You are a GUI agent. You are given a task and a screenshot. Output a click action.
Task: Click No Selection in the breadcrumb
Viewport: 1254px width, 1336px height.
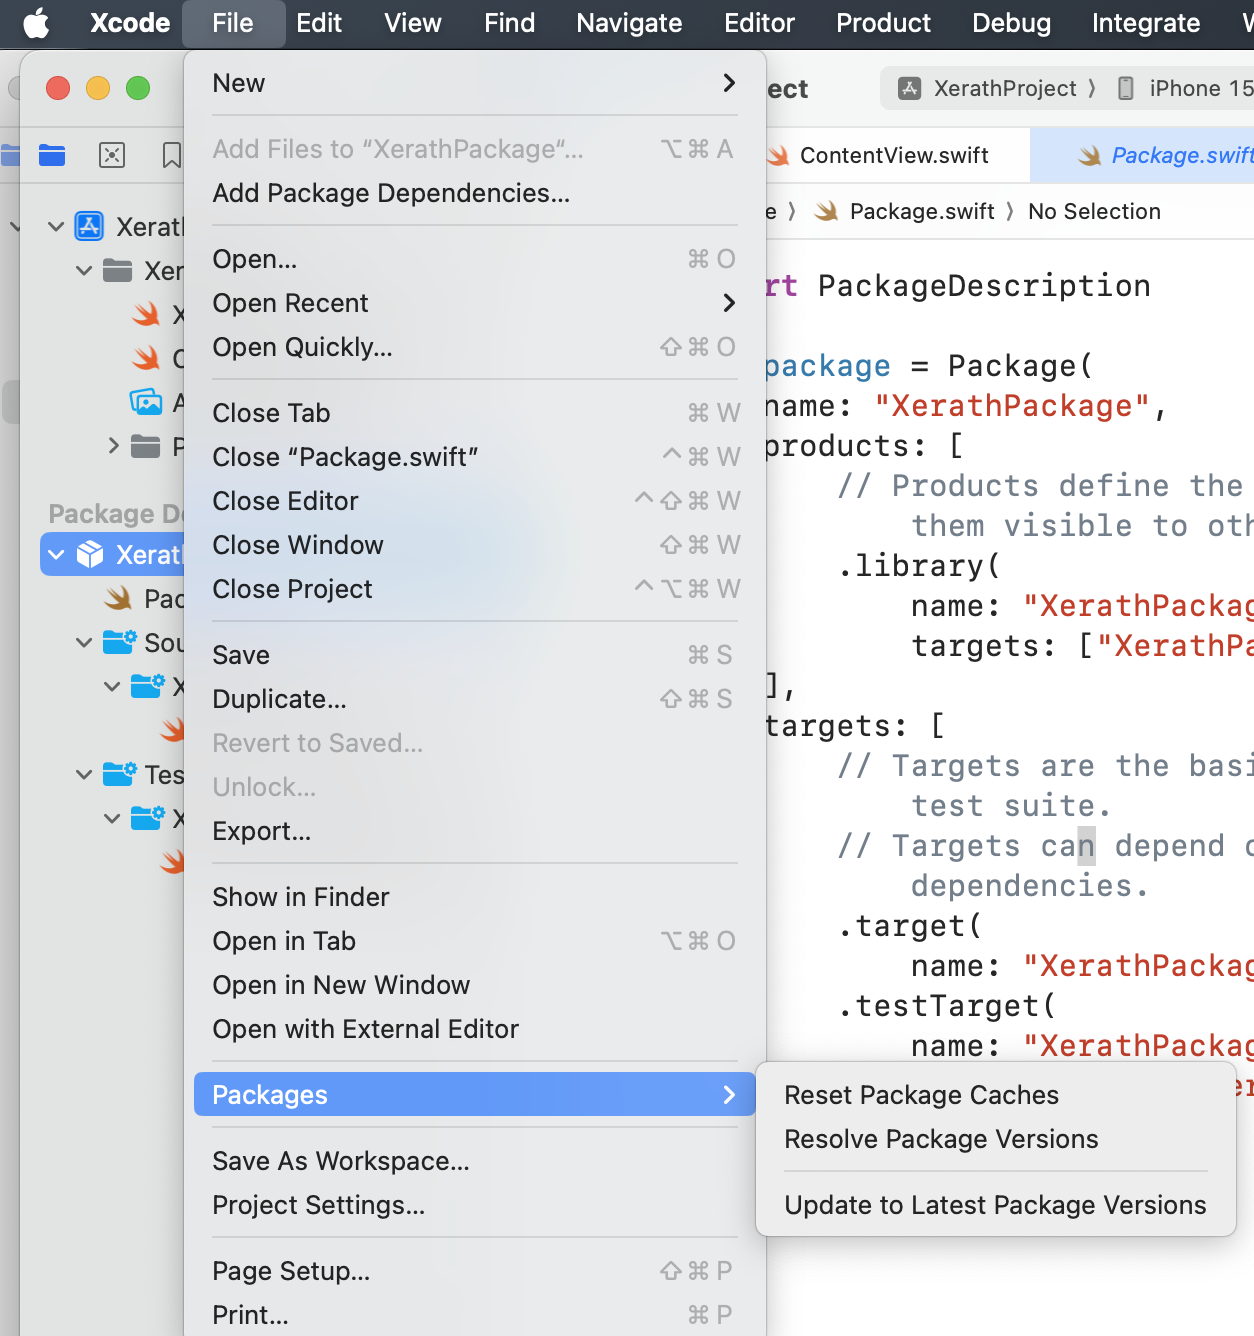pyautogui.click(x=1094, y=211)
